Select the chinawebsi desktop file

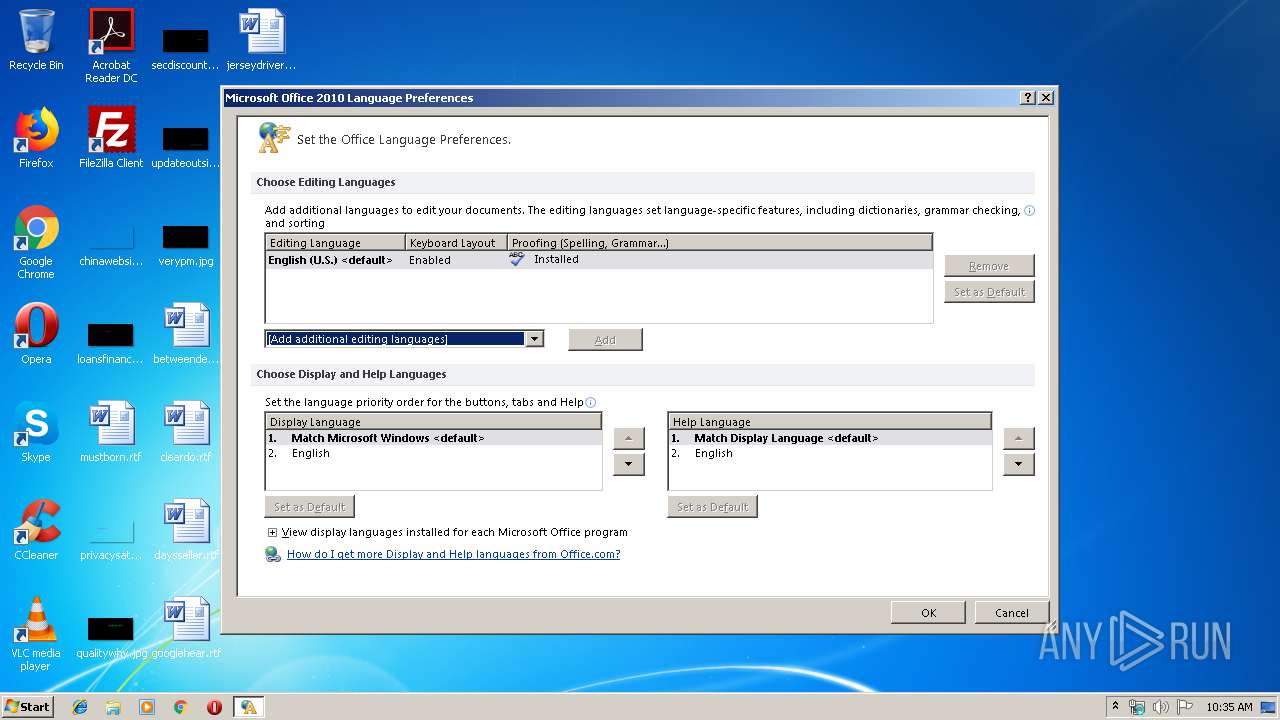111,244
